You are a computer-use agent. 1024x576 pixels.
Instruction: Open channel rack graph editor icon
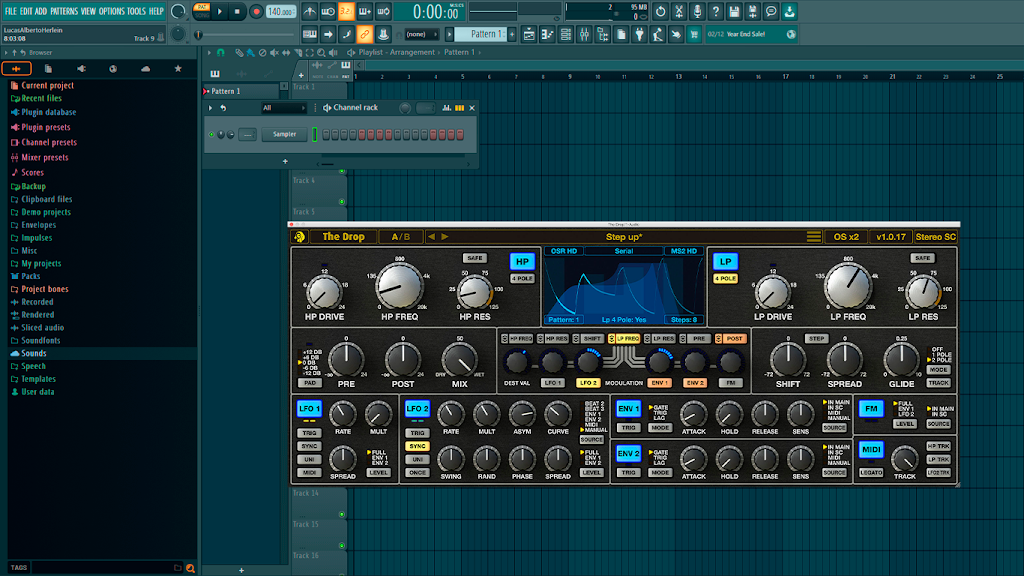coord(447,108)
